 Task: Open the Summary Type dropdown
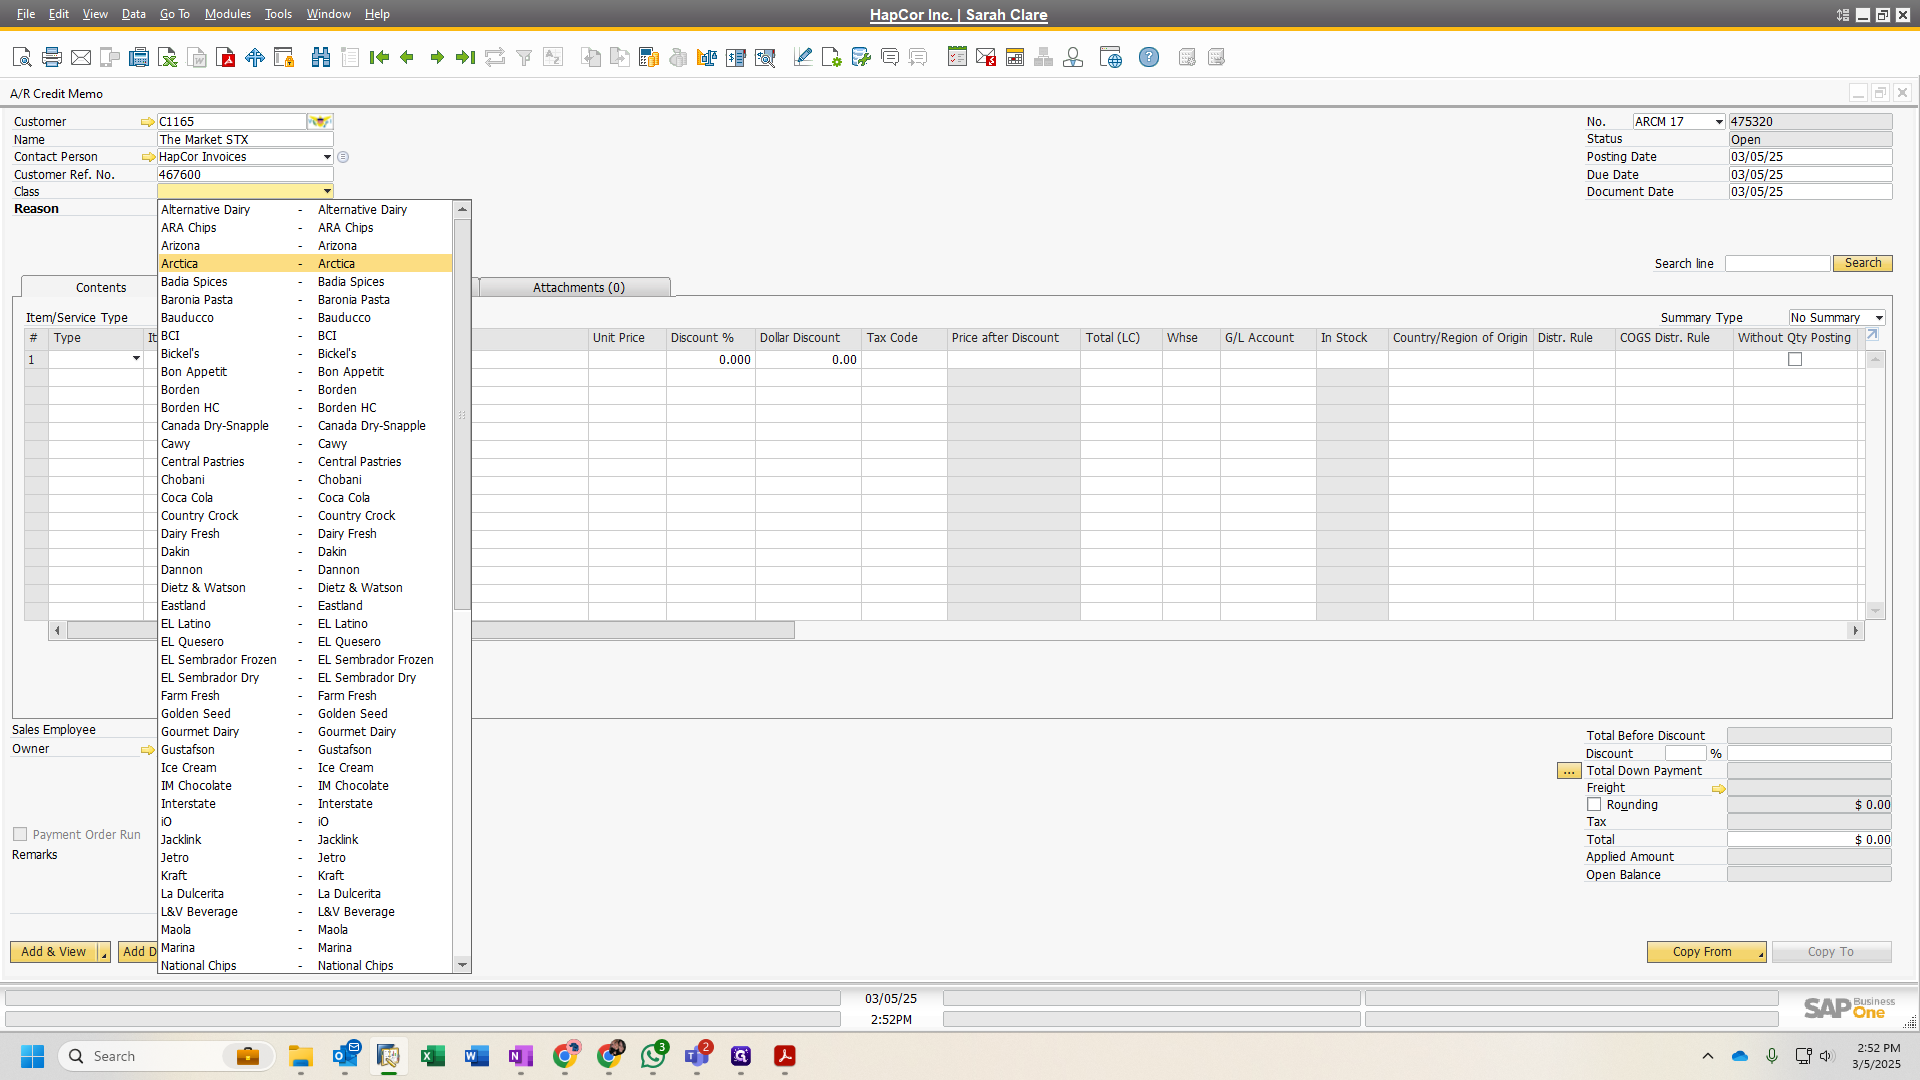(x=1879, y=318)
